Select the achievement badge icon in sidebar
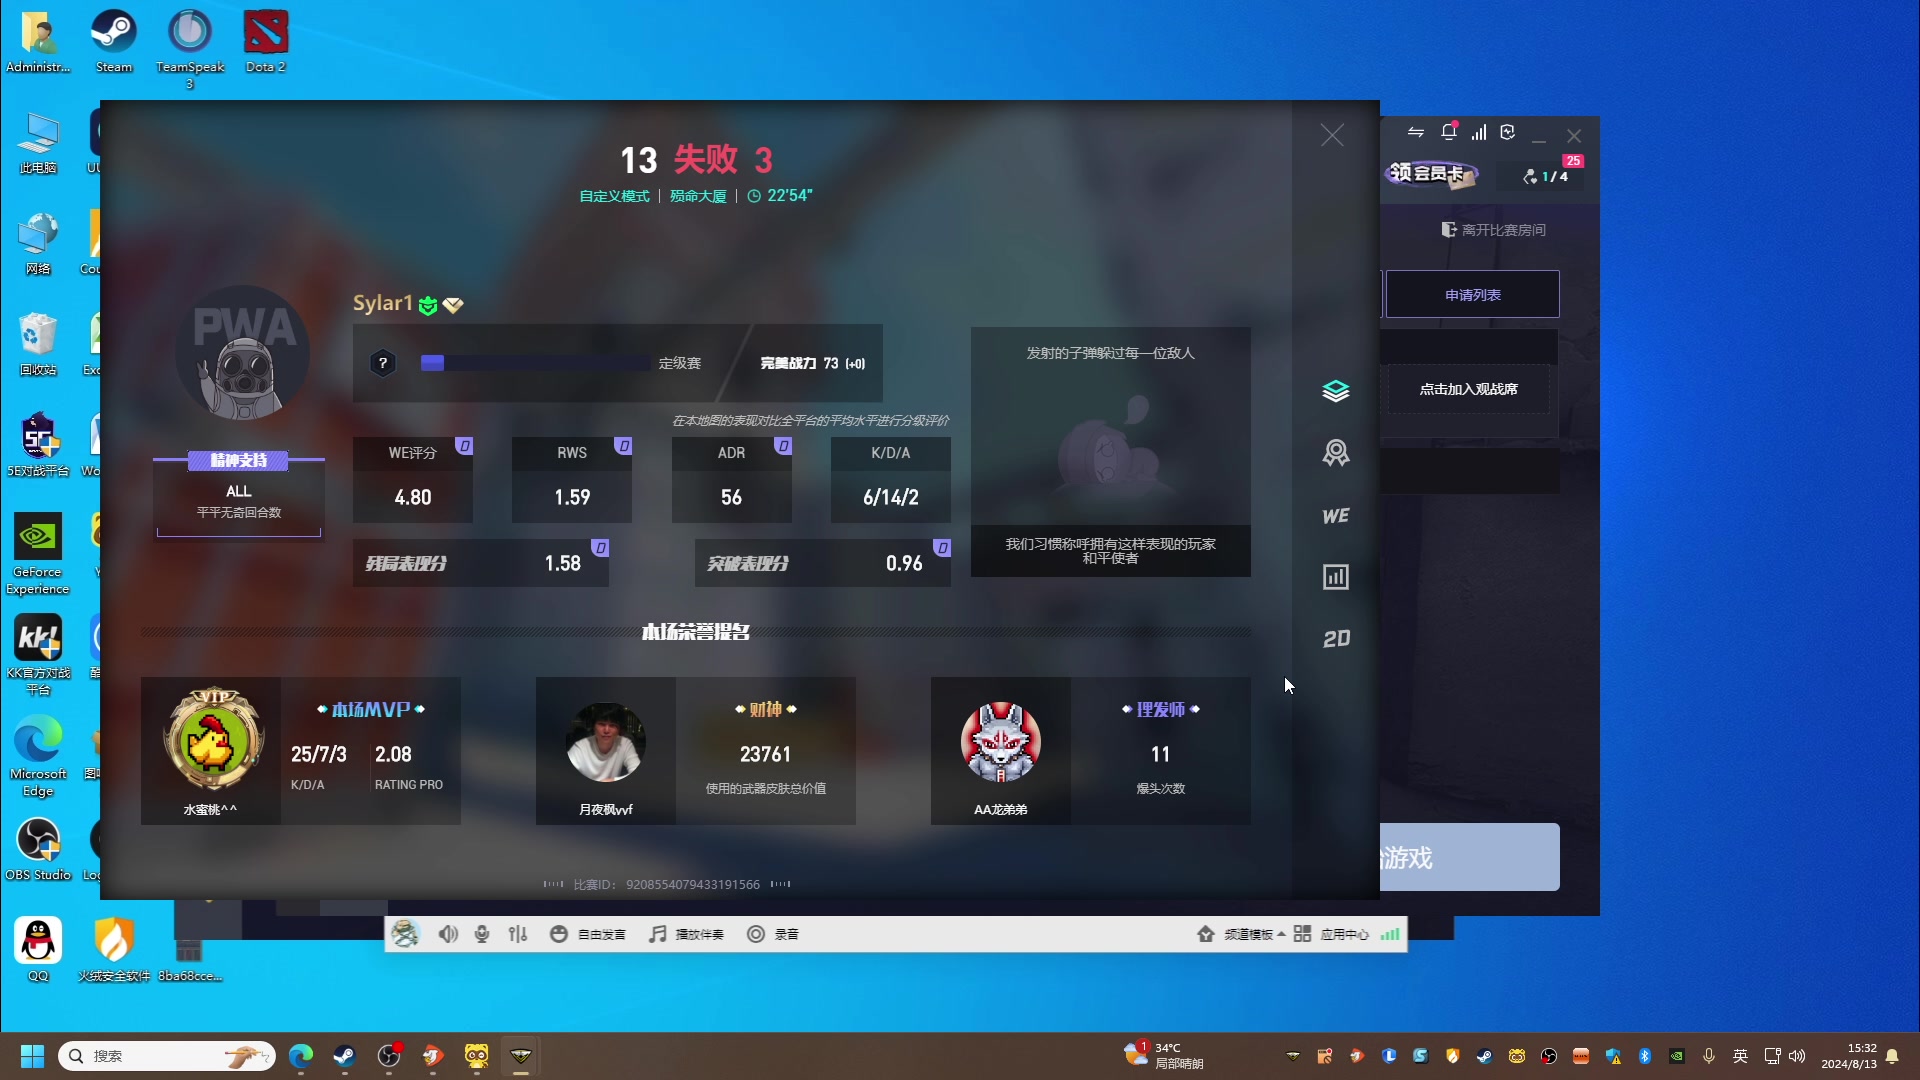This screenshot has width=1920, height=1080. 1336,452
